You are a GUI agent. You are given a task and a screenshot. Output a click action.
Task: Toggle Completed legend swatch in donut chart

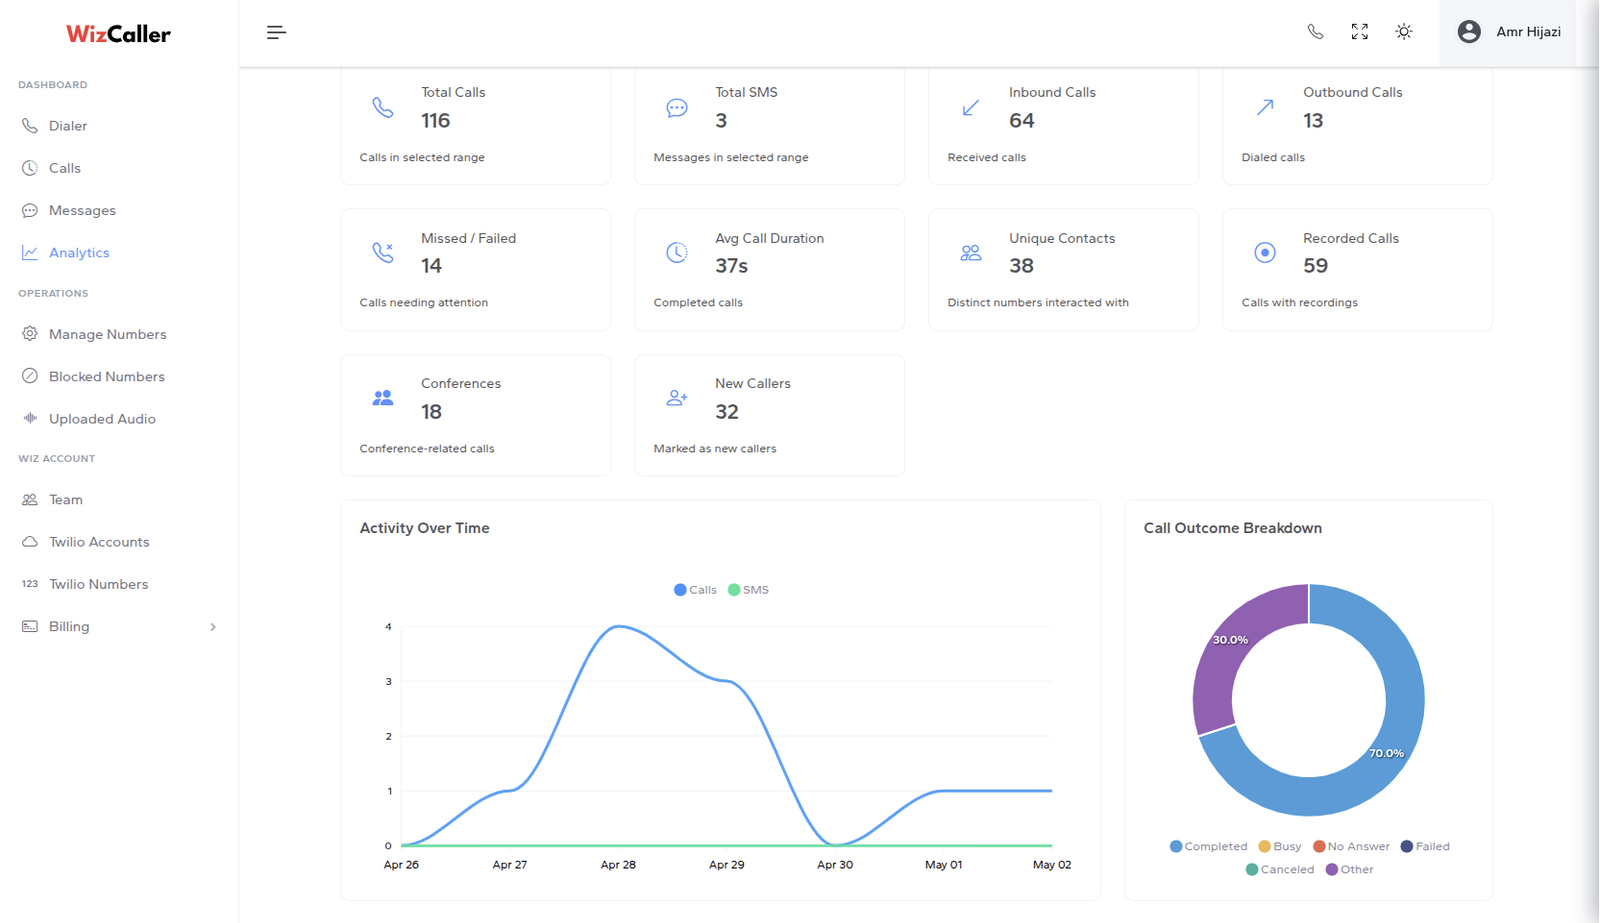pos(1176,846)
